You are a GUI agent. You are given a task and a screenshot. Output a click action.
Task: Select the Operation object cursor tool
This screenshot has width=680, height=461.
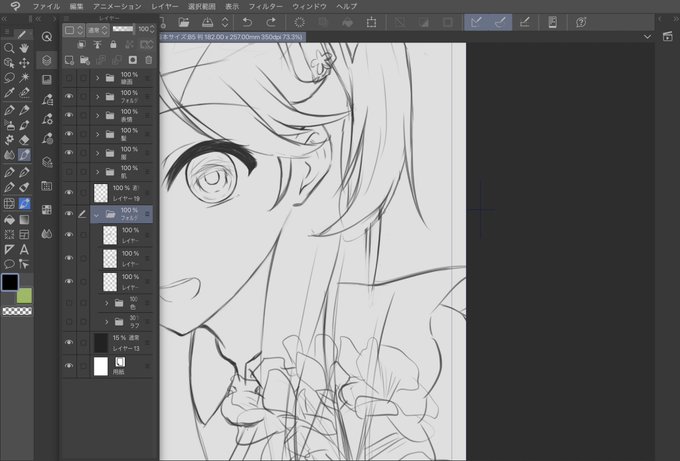tap(9, 63)
